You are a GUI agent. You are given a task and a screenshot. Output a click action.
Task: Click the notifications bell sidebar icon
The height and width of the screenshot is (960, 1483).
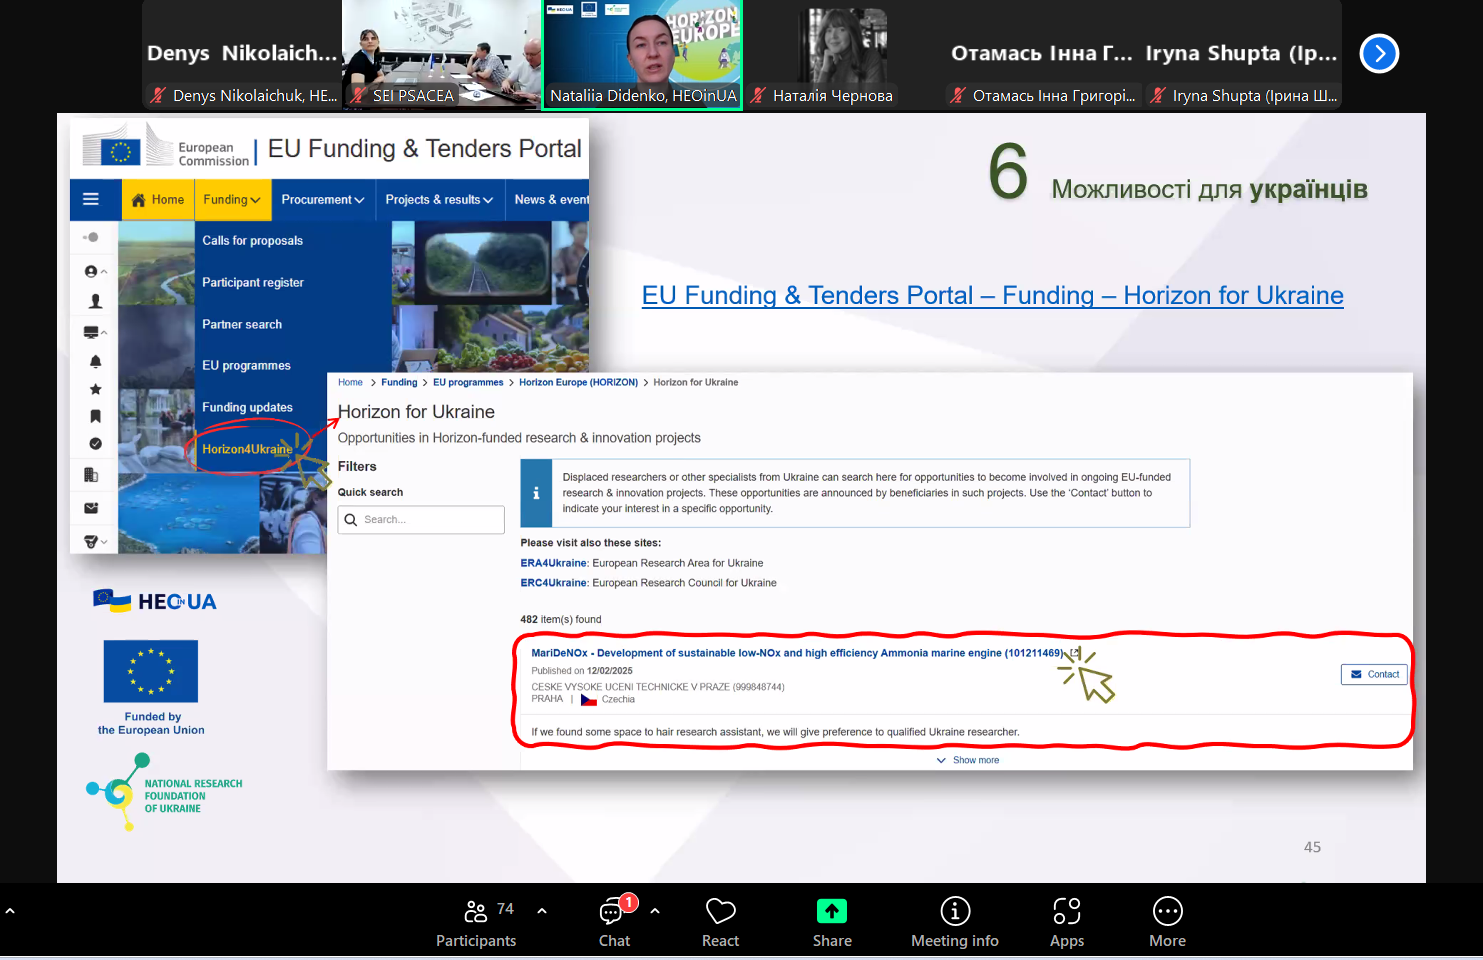pos(95,361)
